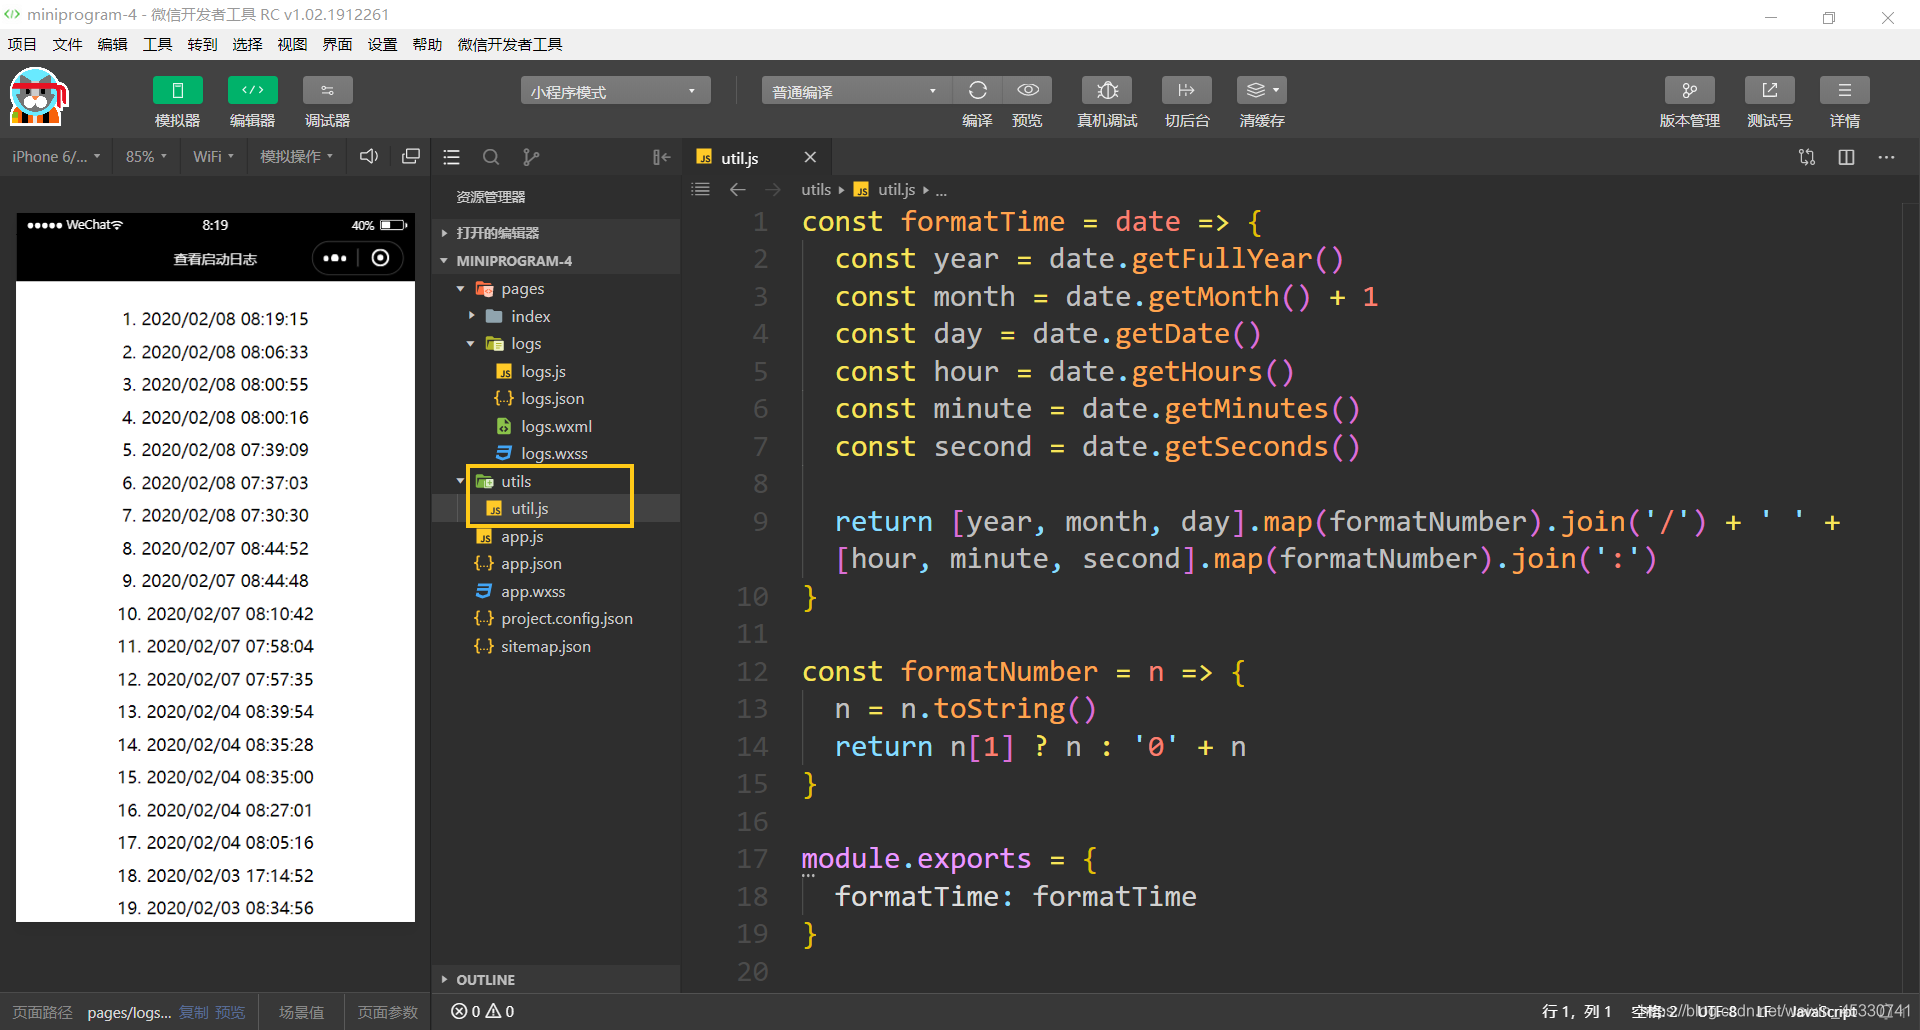This screenshot has width=1920, height=1030.
Task: Click the switch to background icon
Action: point(1187,90)
